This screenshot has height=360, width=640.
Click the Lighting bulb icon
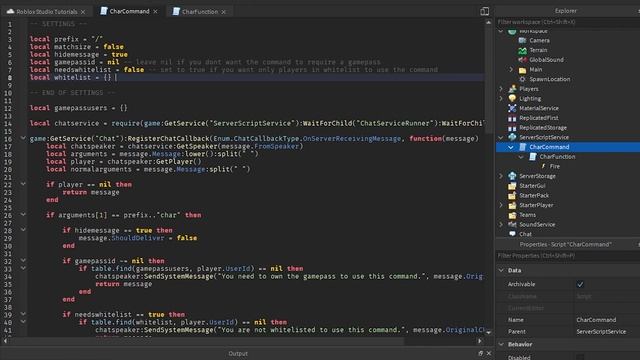click(x=512, y=99)
